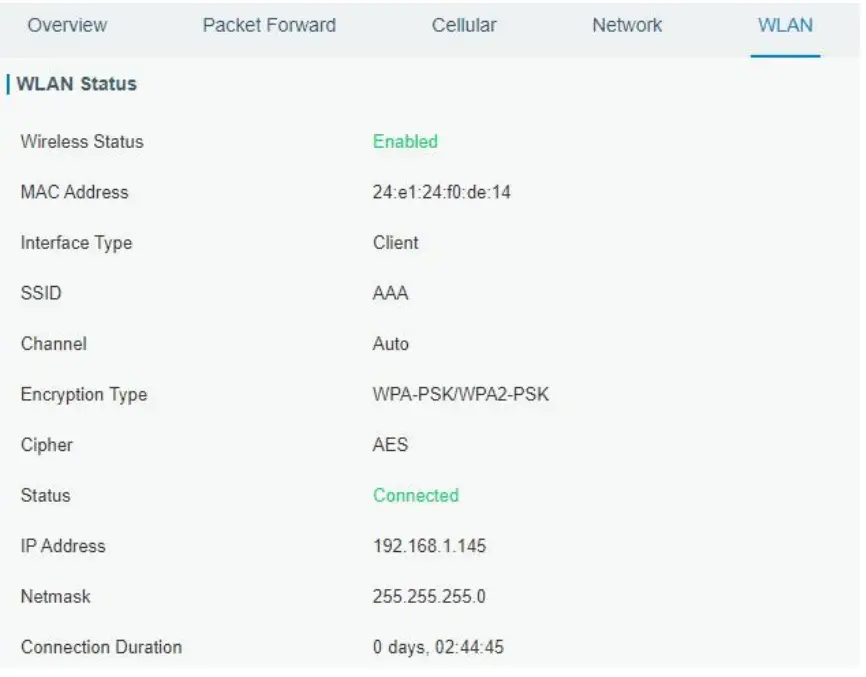Click the Connected status indicator
The height and width of the screenshot is (677, 866).
pos(423,494)
